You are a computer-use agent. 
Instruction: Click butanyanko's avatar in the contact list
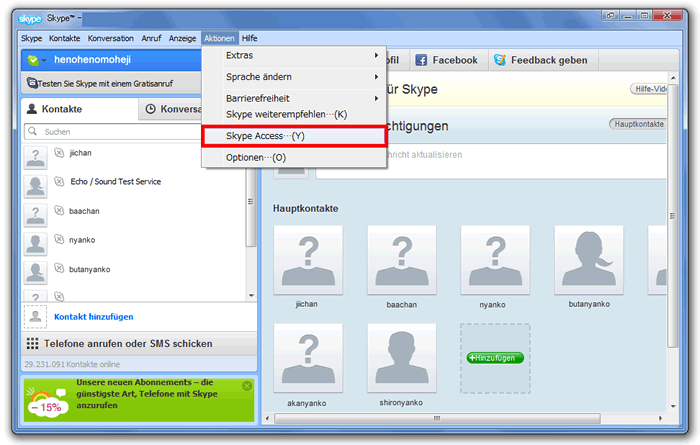click(x=35, y=273)
